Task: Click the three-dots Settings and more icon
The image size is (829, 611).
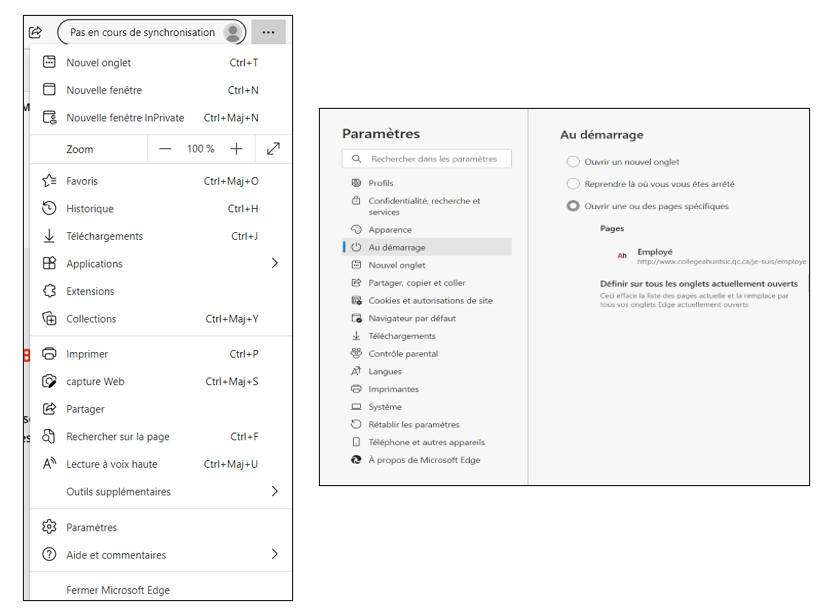Action: click(268, 32)
